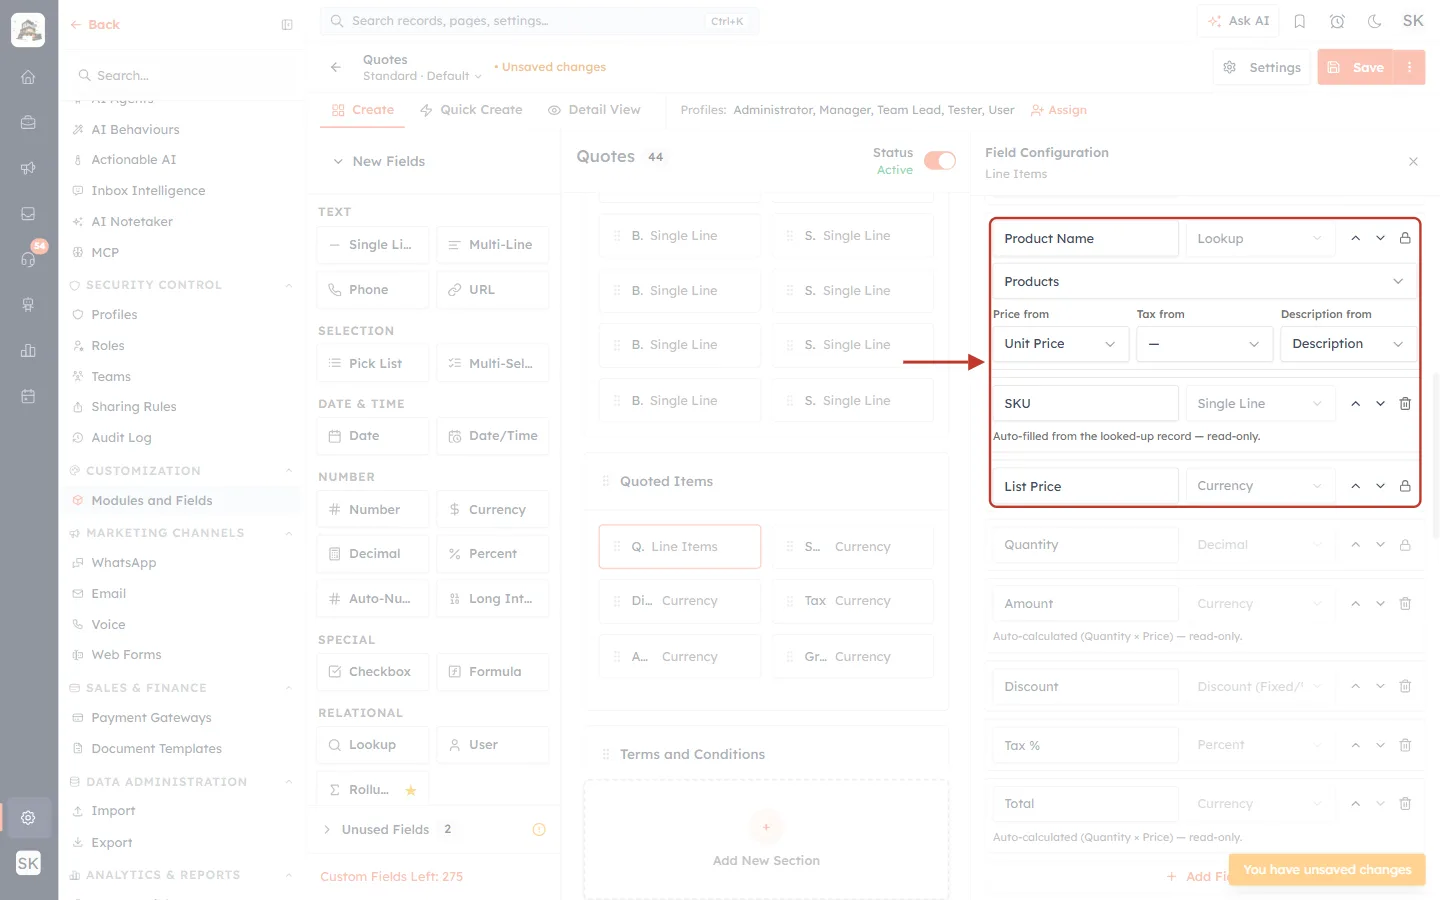Open the bar chart reports rail icon

point(28,350)
